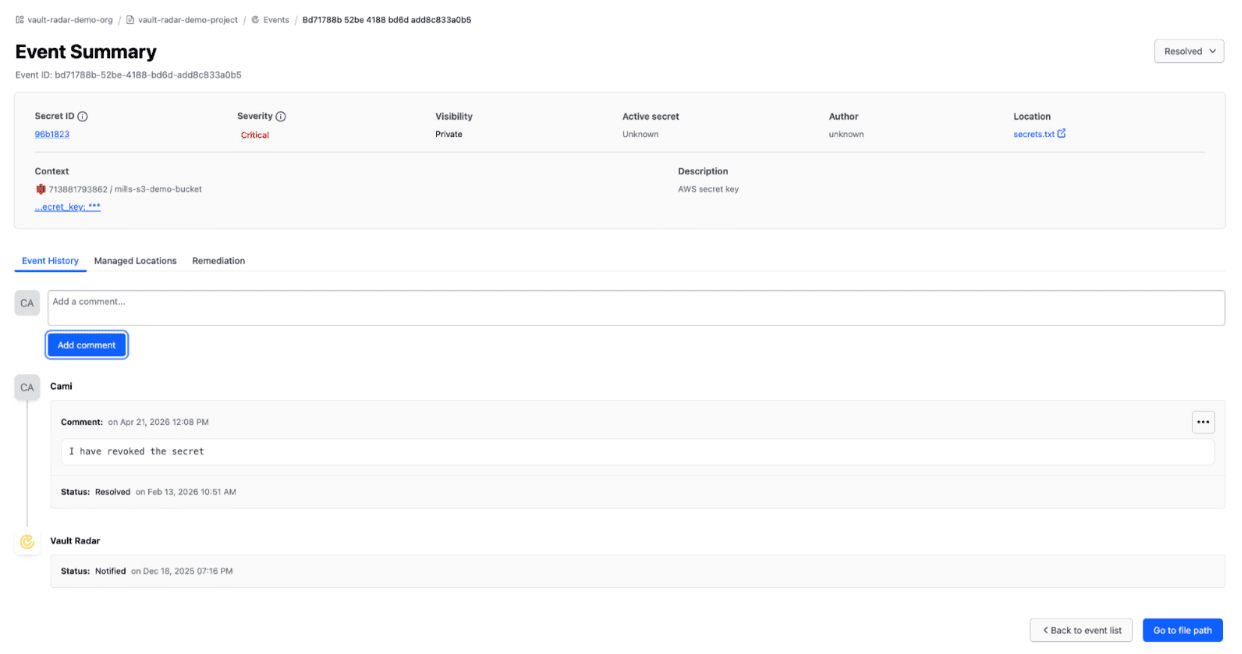Click the organization icon in the breadcrumb
The width and height of the screenshot is (1242, 654).
(x=20, y=20)
